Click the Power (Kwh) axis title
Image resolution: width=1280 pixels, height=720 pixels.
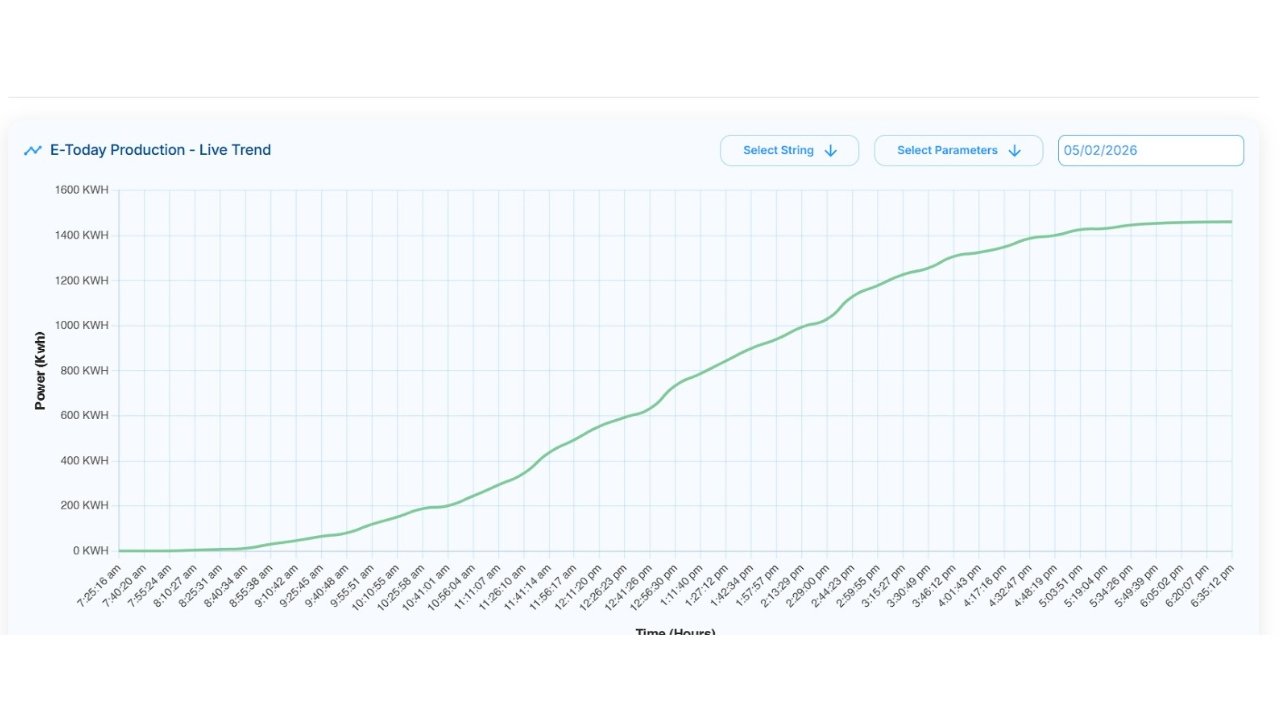click(41, 371)
